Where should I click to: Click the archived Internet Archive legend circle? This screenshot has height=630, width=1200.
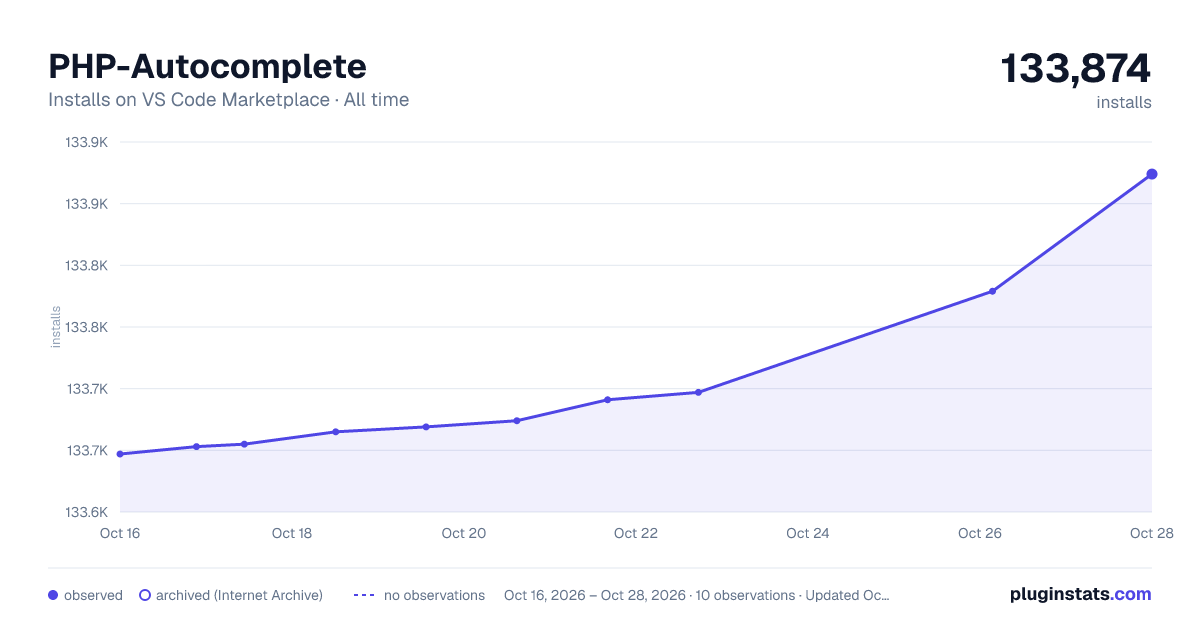pyautogui.click(x=145, y=595)
